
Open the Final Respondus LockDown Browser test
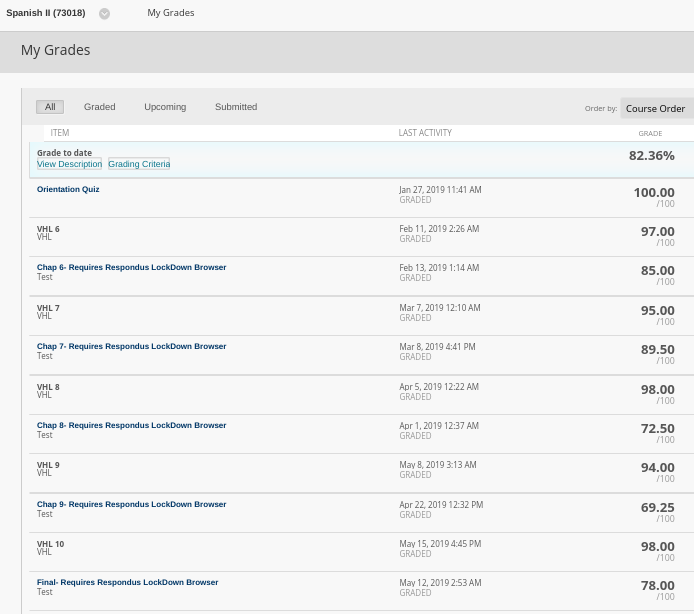127,582
